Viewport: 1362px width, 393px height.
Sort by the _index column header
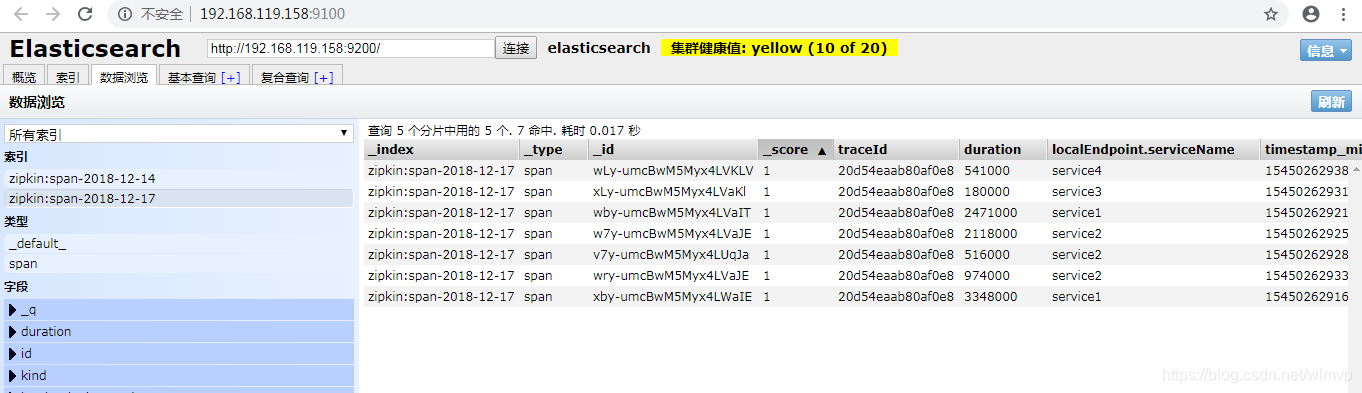pos(441,149)
